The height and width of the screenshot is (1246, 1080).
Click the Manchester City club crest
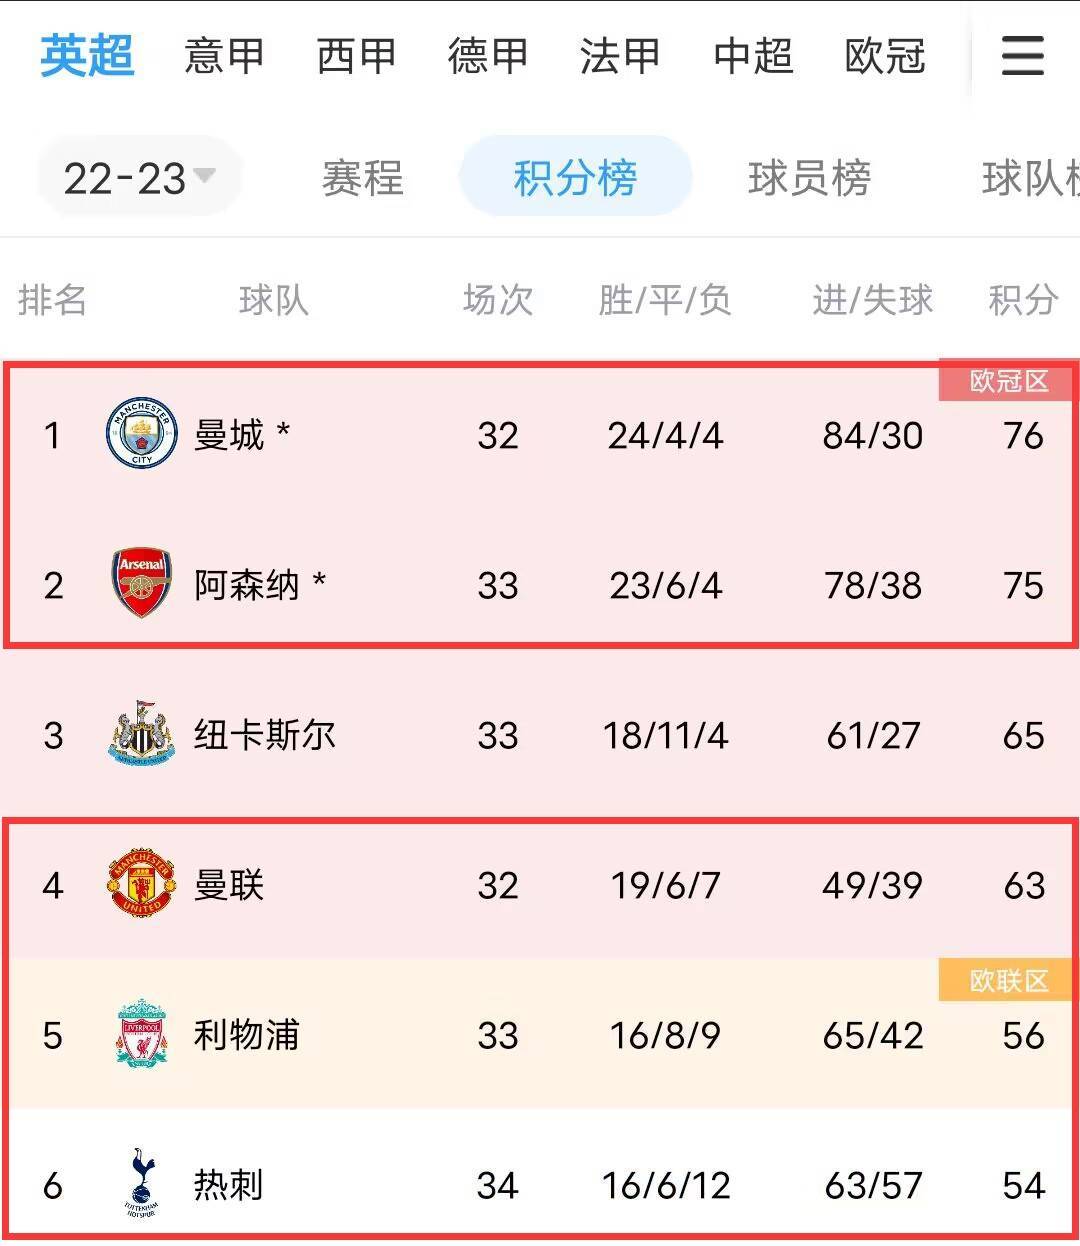(x=141, y=434)
